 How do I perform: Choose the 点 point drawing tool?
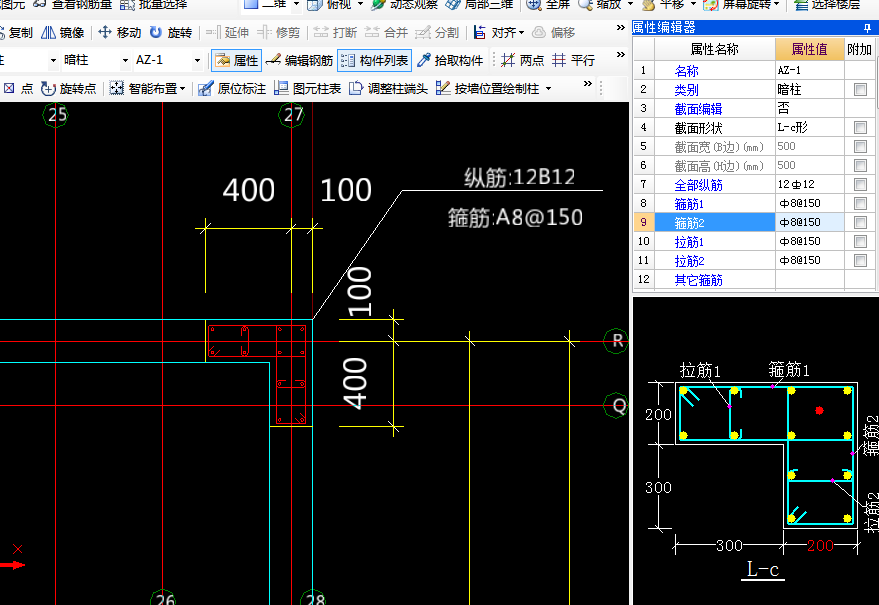18,89
